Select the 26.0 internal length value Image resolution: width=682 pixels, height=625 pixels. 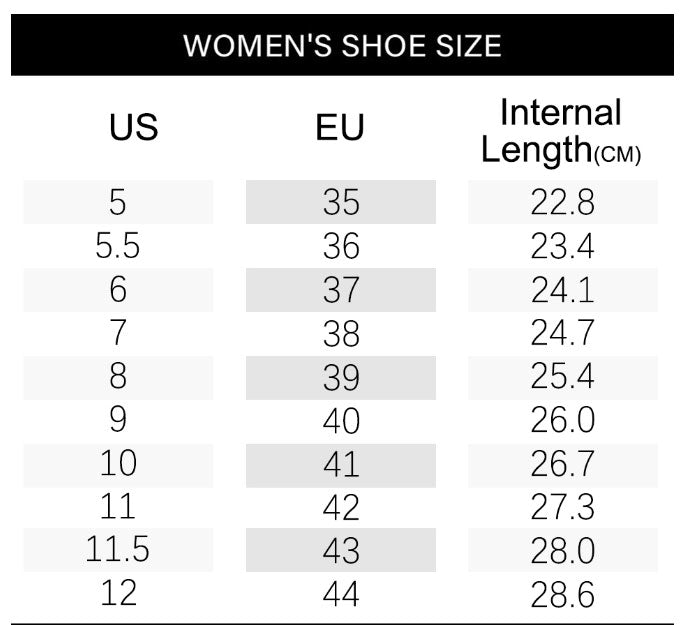(x=563, y=420)
